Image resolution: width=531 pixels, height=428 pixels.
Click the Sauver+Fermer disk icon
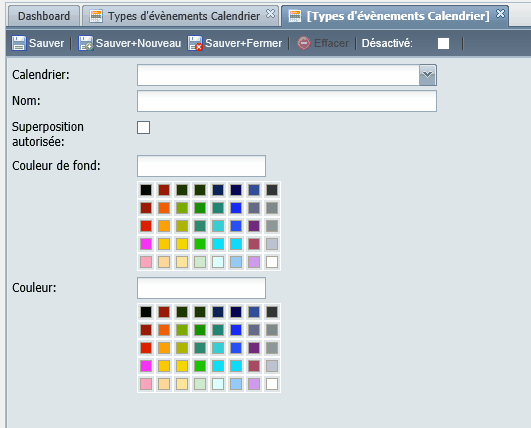(195, 43)
